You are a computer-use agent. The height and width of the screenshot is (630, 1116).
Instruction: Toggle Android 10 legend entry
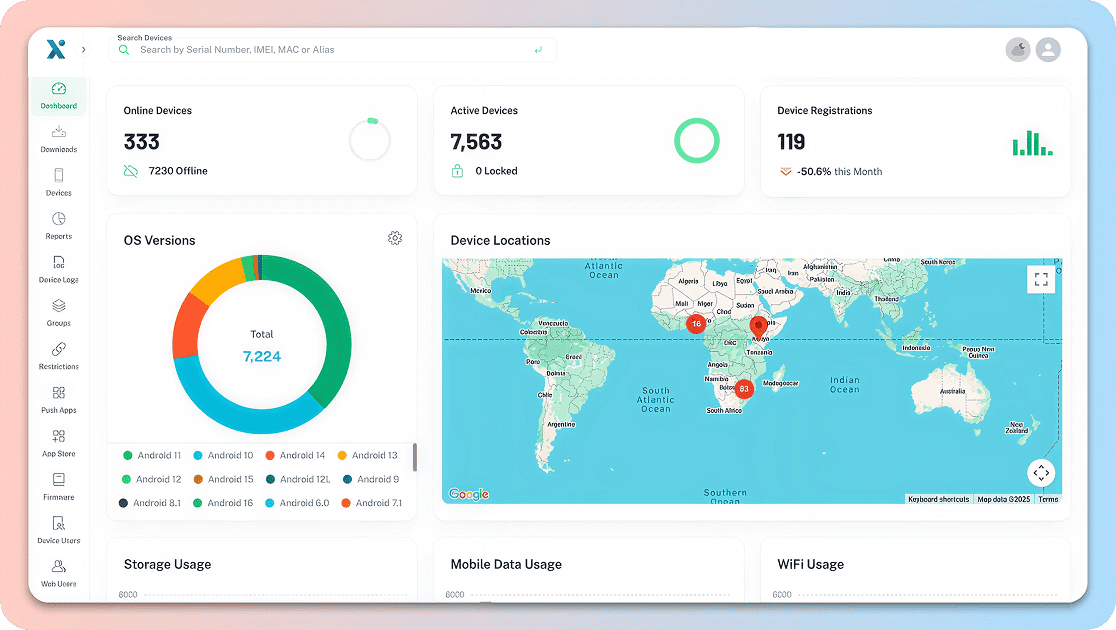click(224, 455)
